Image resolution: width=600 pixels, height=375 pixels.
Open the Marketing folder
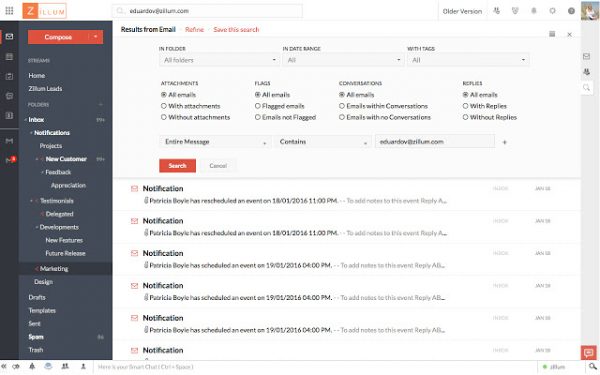click(x=54, y=269)
